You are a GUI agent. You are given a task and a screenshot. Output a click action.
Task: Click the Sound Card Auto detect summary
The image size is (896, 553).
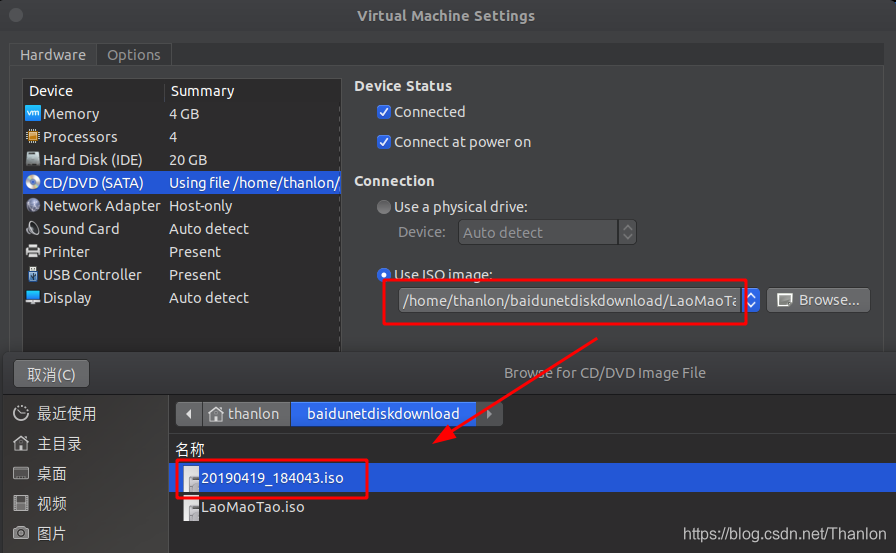(209, 229)
